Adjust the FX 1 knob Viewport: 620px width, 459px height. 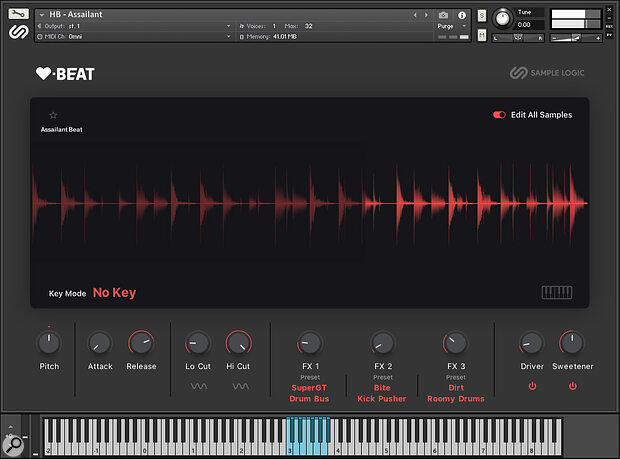point(310,343)
